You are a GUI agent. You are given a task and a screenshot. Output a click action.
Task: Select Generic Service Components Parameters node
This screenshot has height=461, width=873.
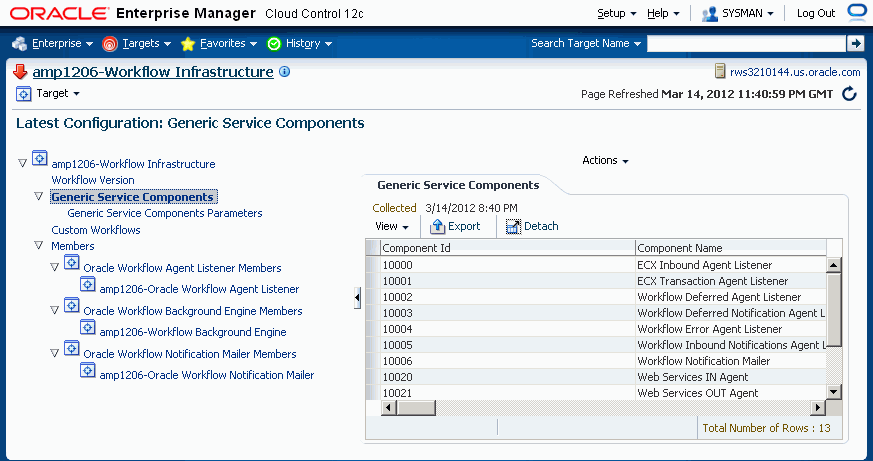click(165, 213)
